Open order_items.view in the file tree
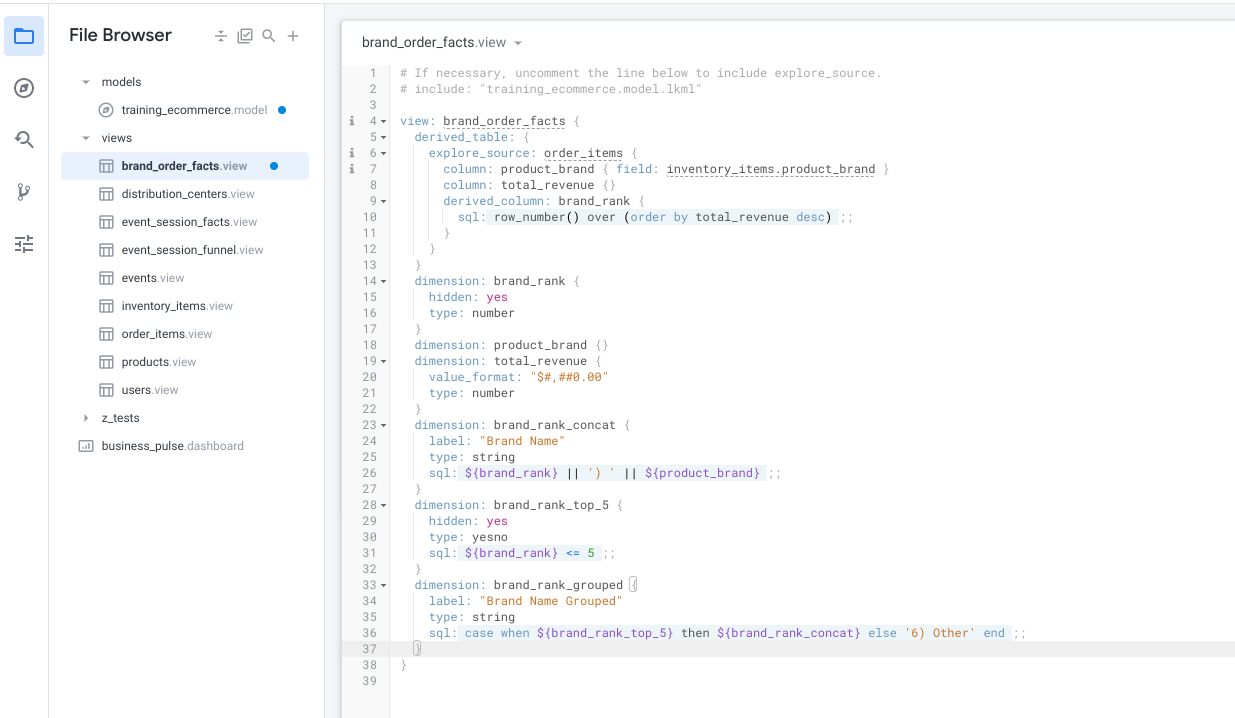 (166, 334)
